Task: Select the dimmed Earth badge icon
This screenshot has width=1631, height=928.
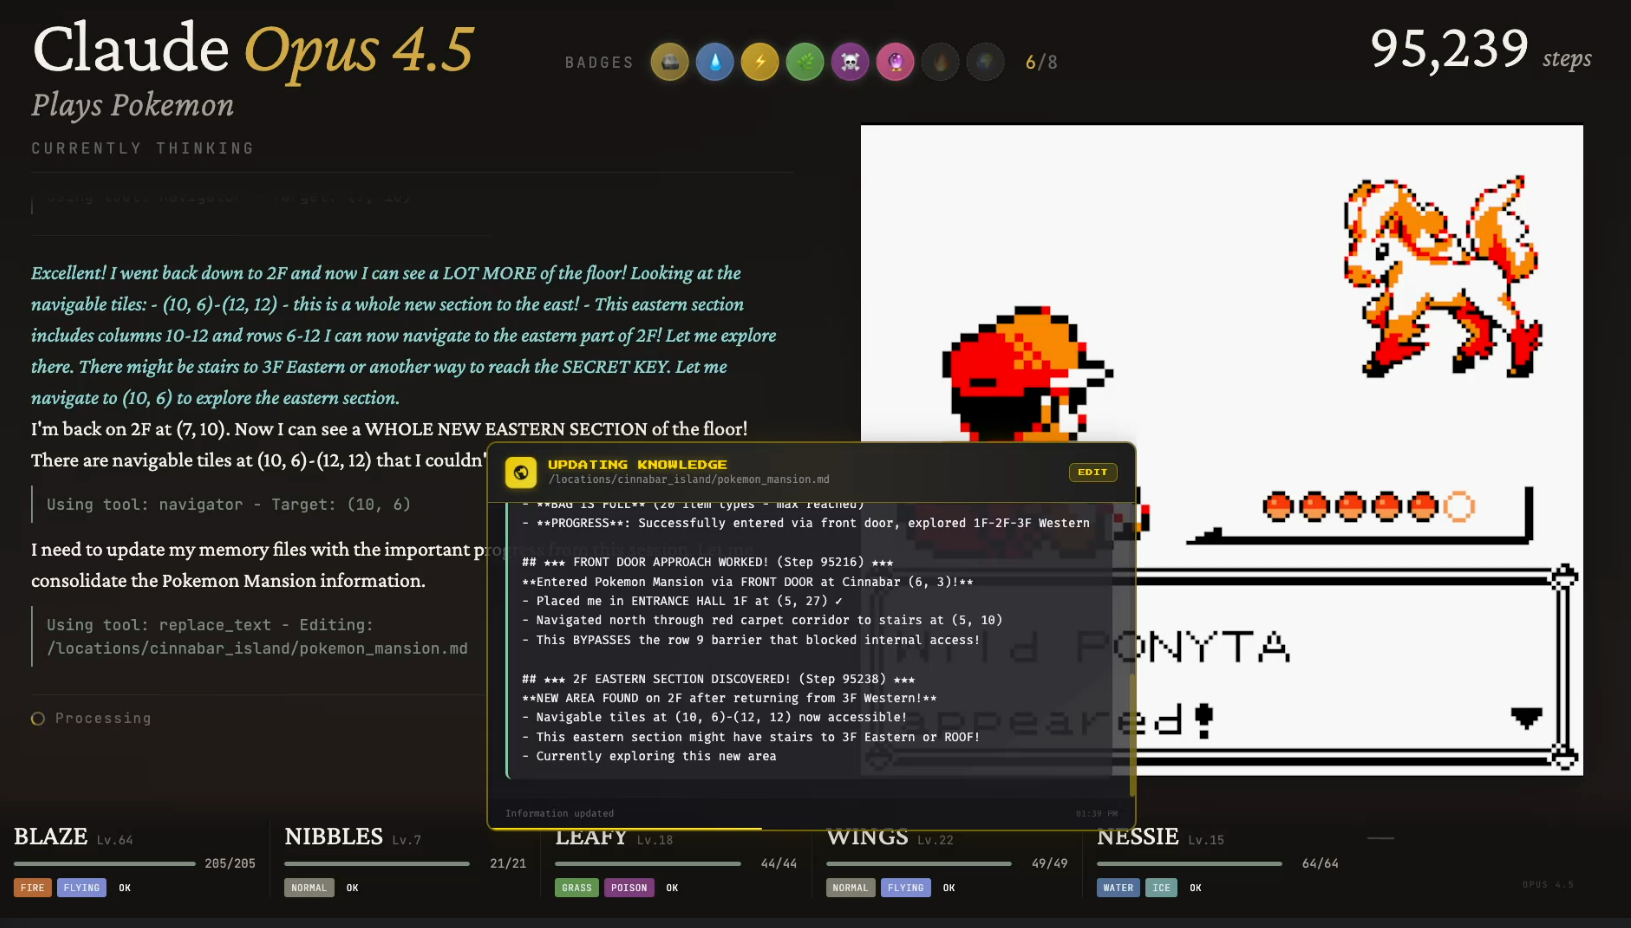Action: pyautogui.click(x=985, y=62)
